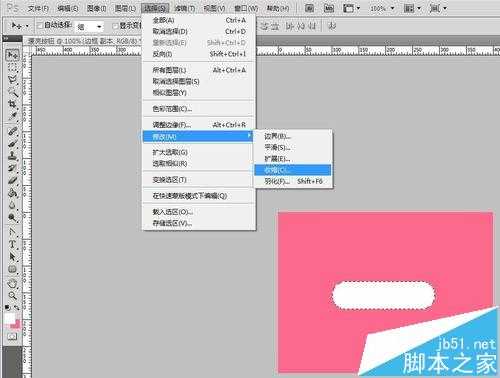Select the Zoom tool
This screenshot has height=378, width=500.
12,296
